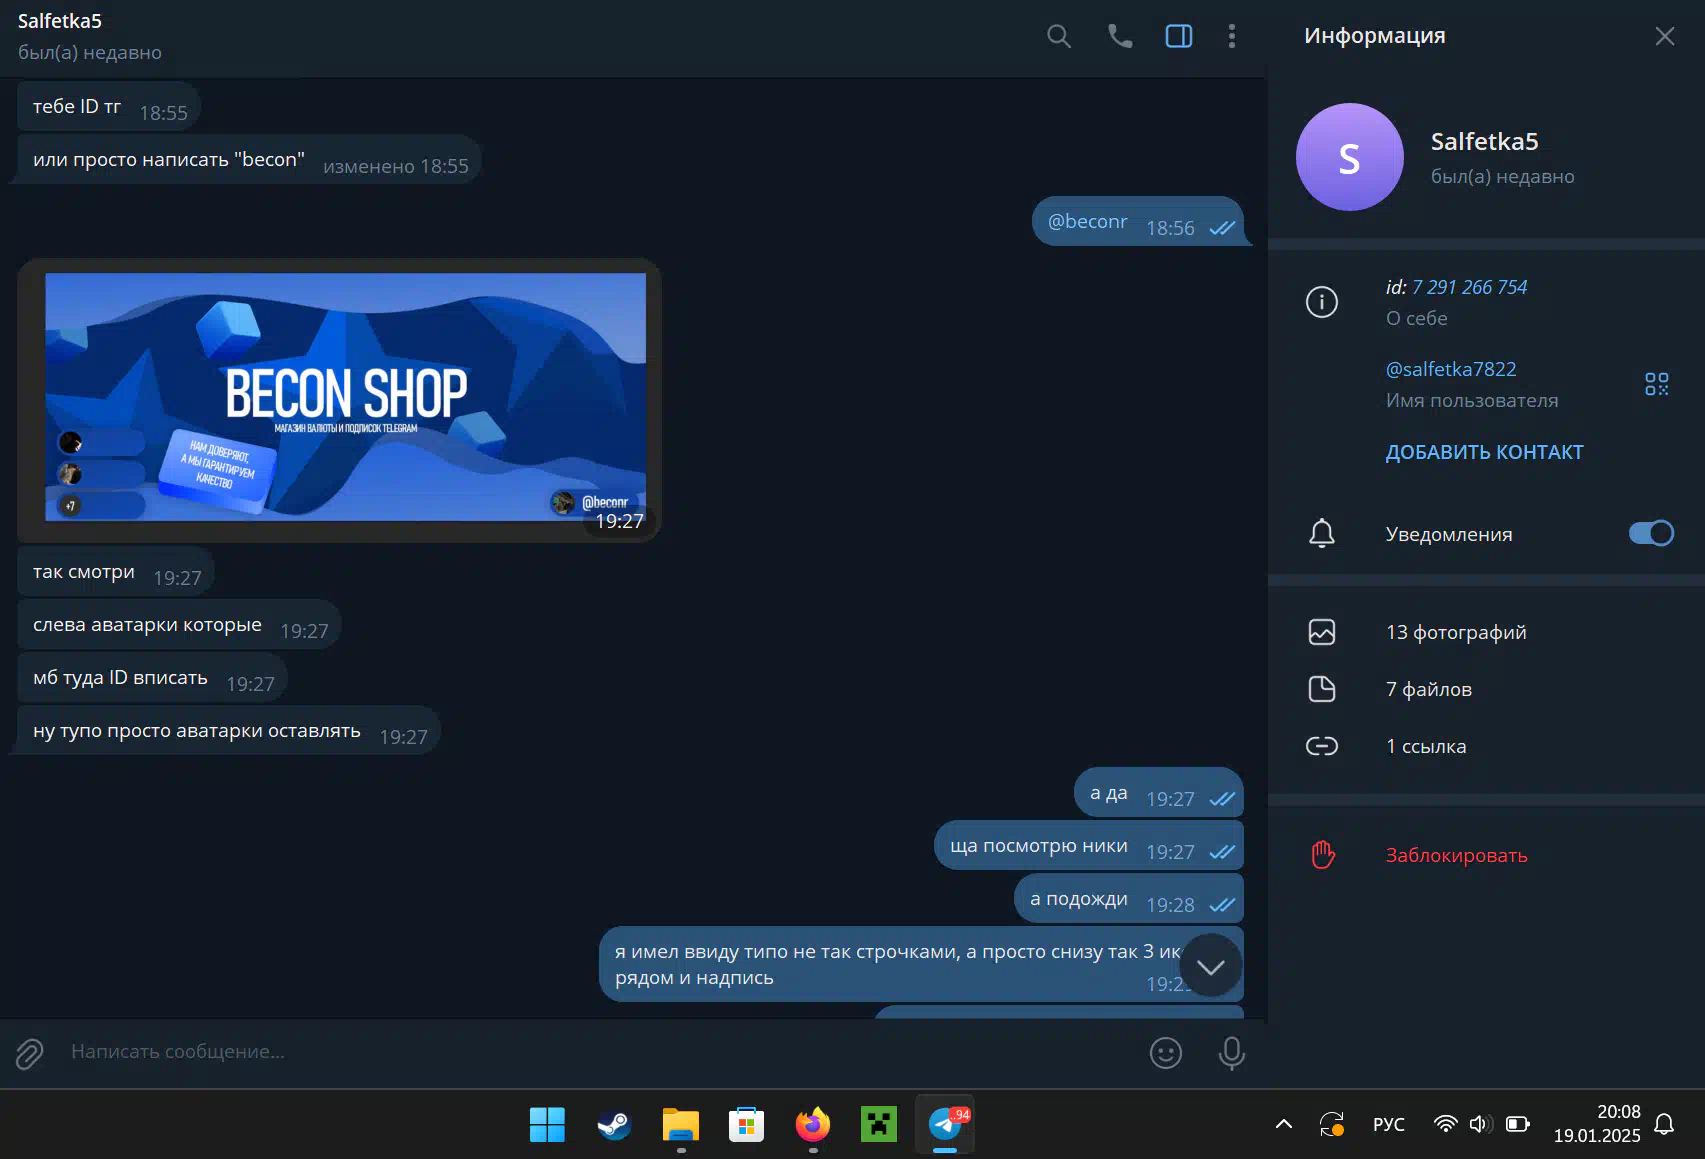Image resolution: width=1705 pixels, height=1159 pixels.
Task: Open the Windows notification bell
Action: (x=1664, y=1124)
